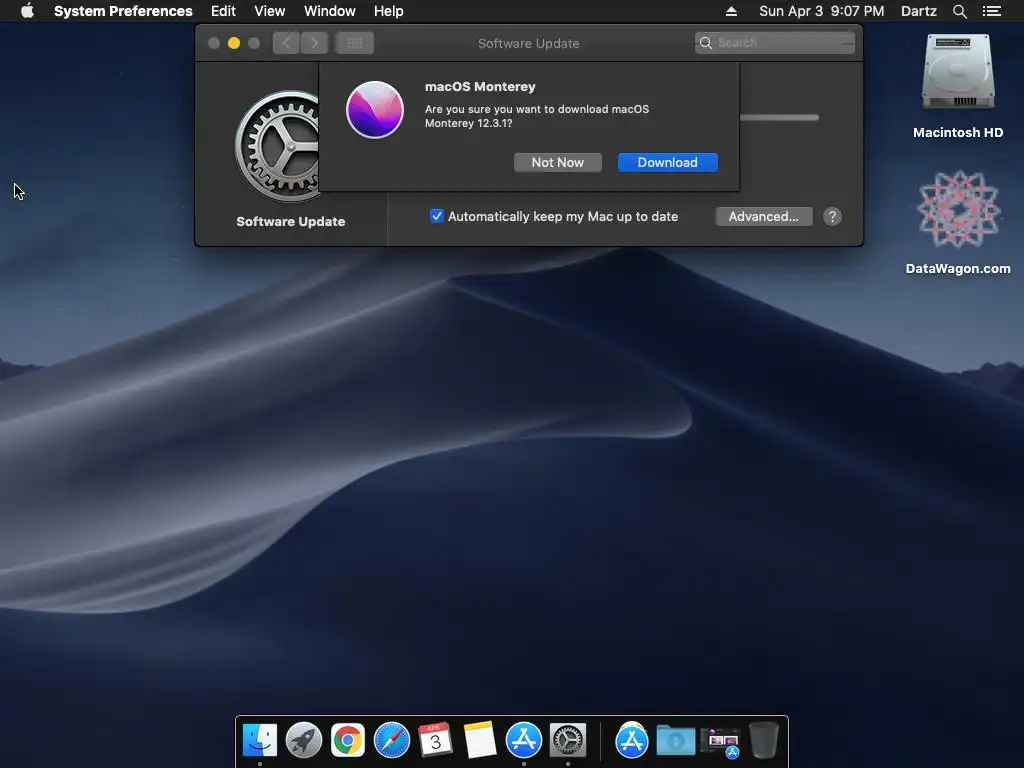Open Advanced... update options
Image resolution: width=1024 pixels, height=768 pixels.
click(x=763, y=217)
